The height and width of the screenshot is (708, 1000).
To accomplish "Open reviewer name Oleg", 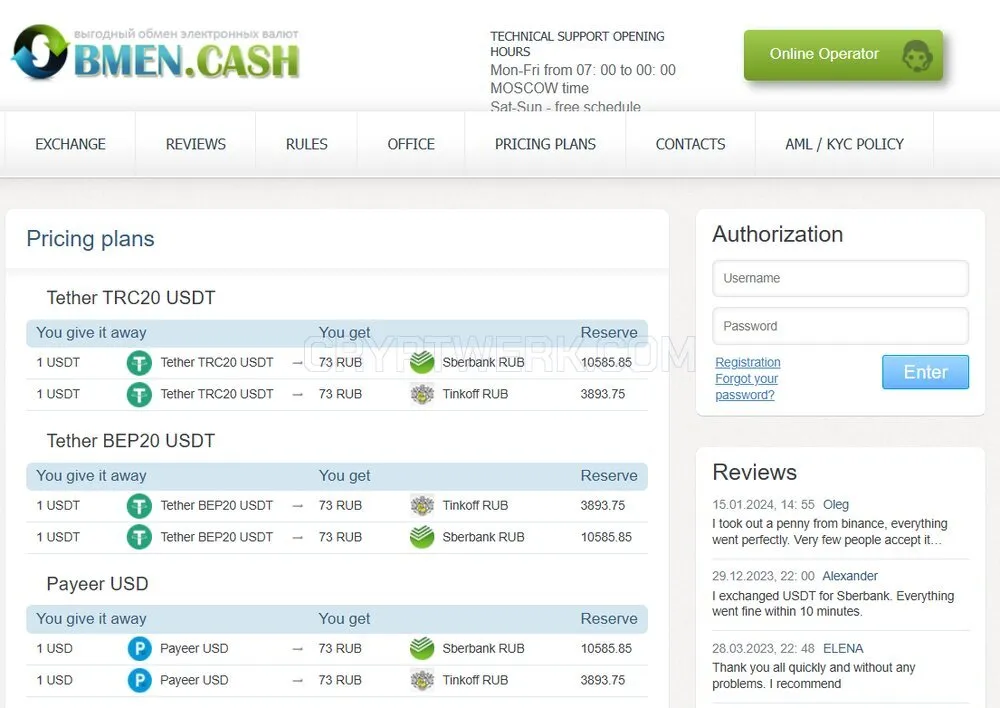I will coord(835,505).
